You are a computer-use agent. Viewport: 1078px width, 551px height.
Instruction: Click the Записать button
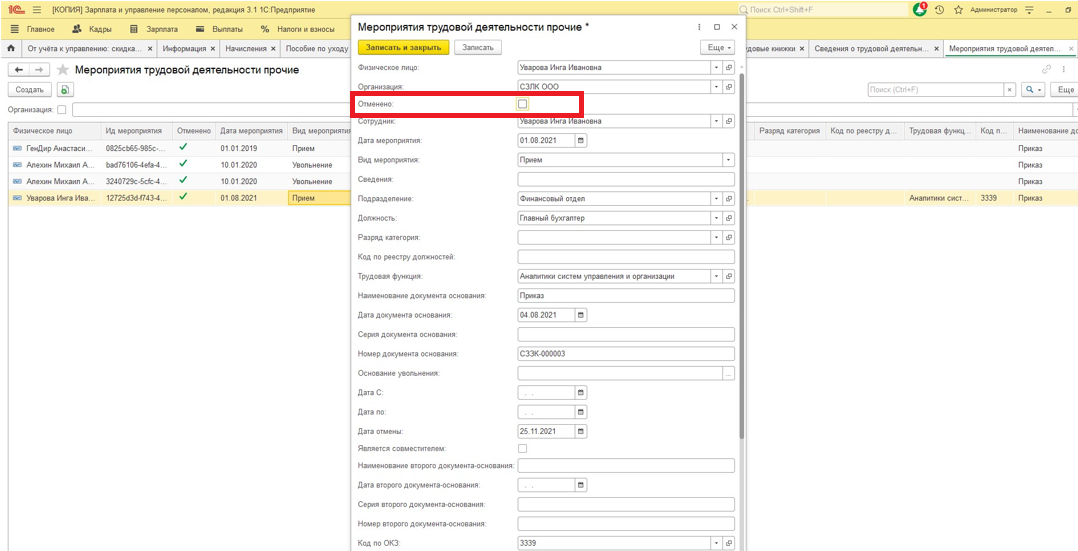[x=478, y=47]
